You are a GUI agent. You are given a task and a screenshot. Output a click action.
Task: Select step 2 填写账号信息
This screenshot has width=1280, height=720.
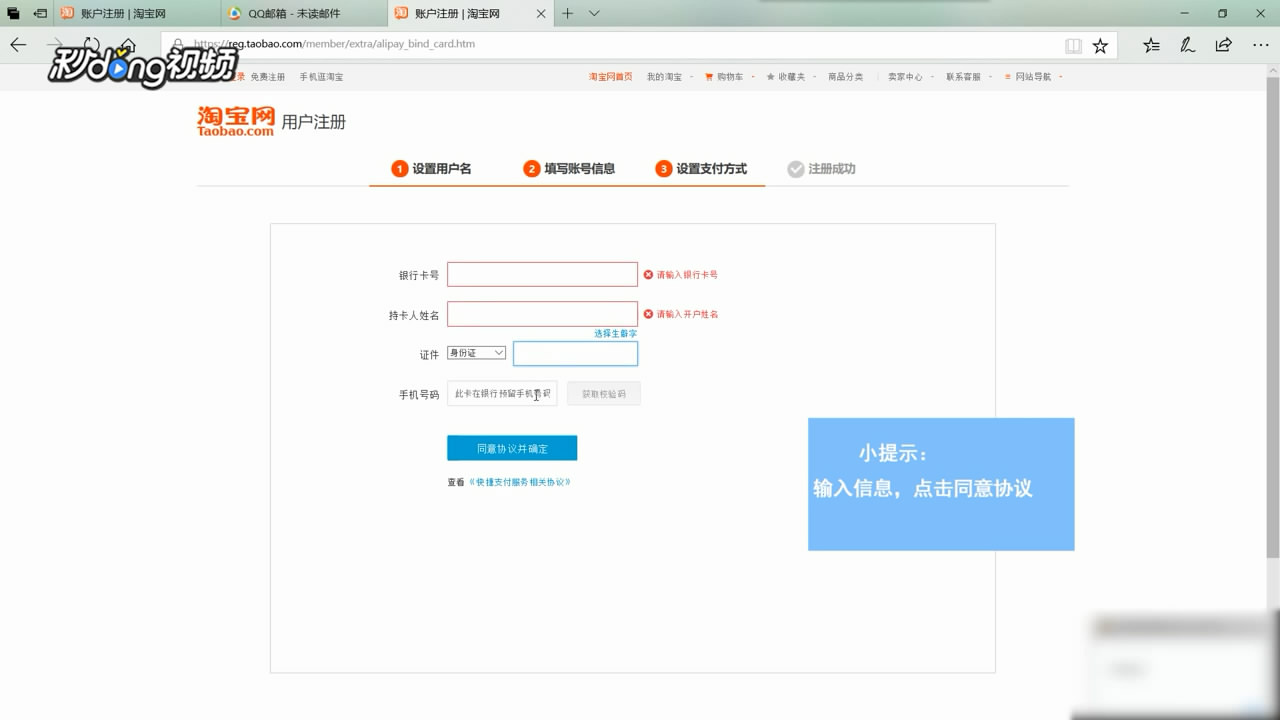coord(569,169)
